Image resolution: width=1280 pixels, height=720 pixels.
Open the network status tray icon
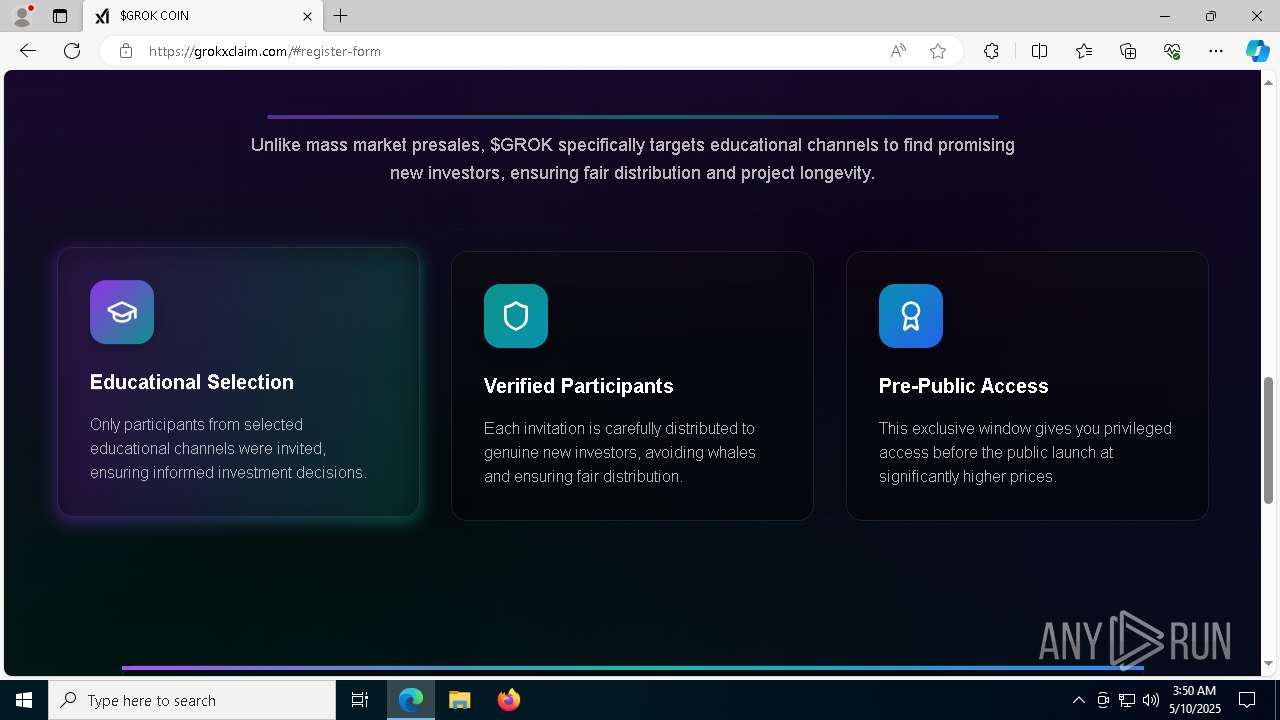(1127, 700)
